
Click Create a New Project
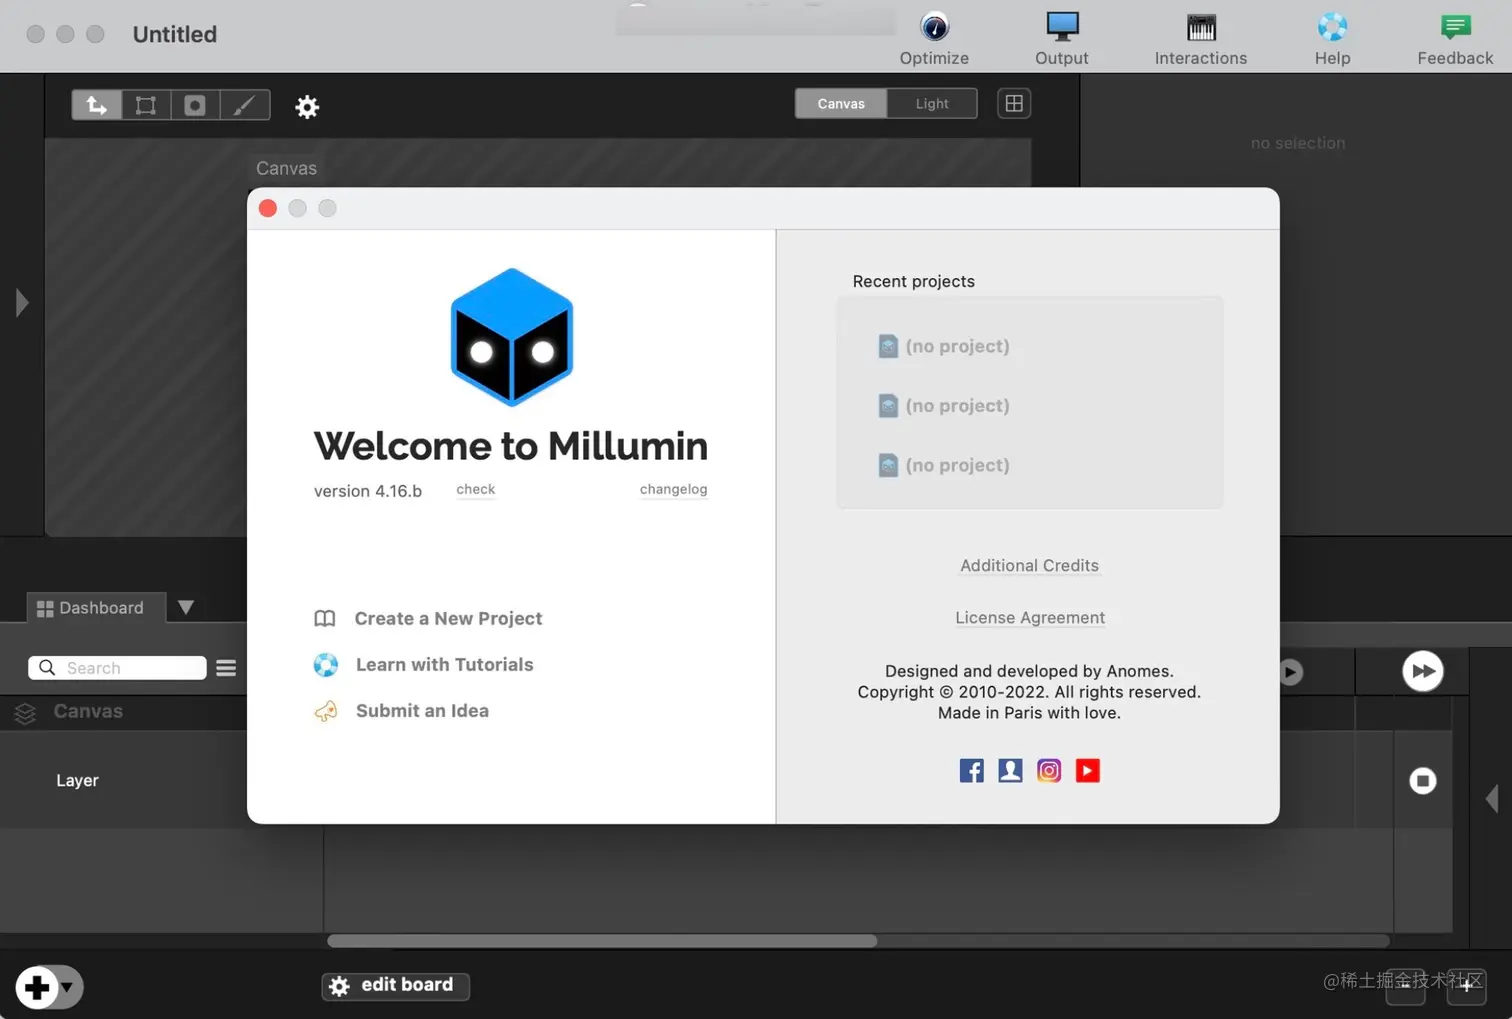click(448, 619)
